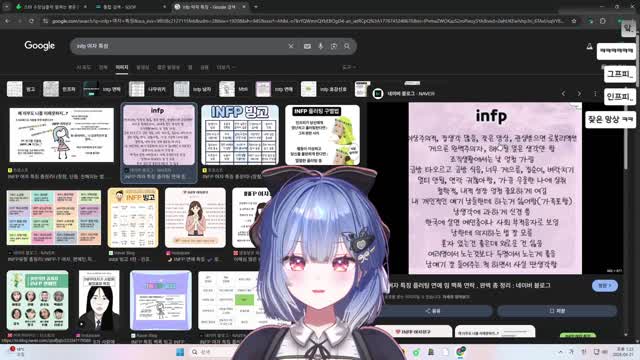Show hidden system tray icons chevron
This screenshot has width=640, height=360.
pos(561,352)
